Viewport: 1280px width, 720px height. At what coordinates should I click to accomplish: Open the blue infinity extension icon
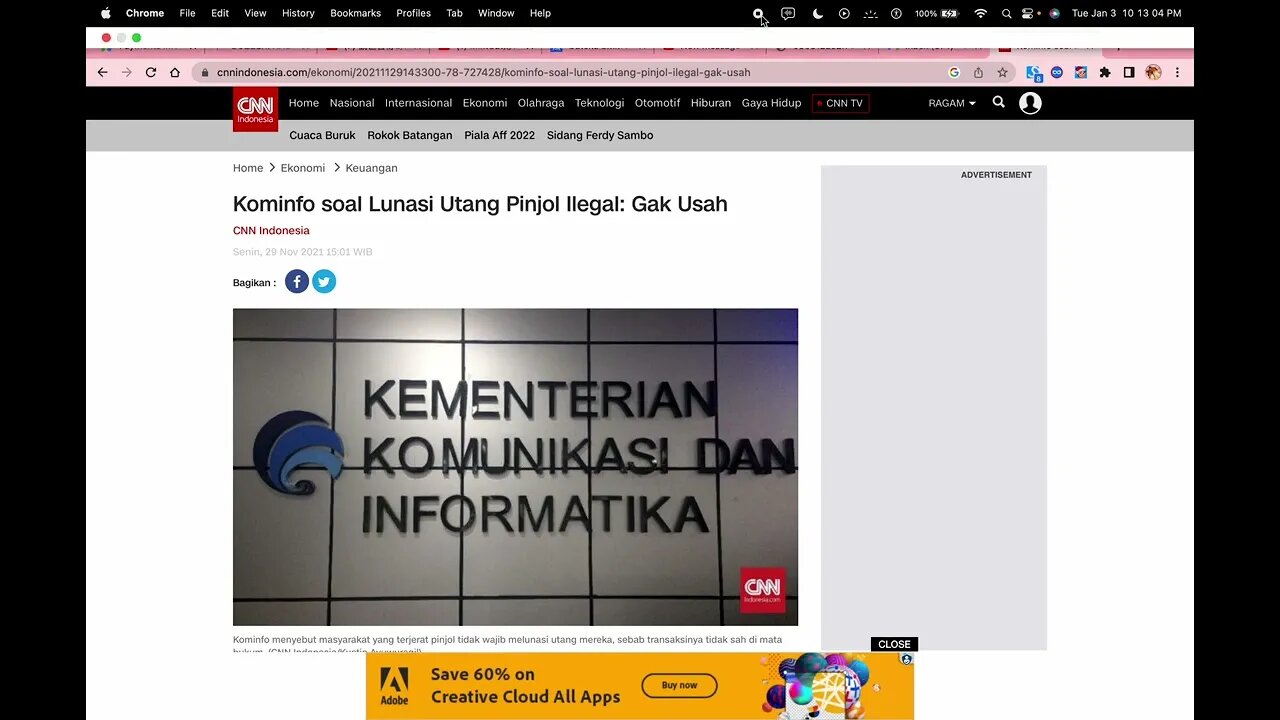point(1057,72)
